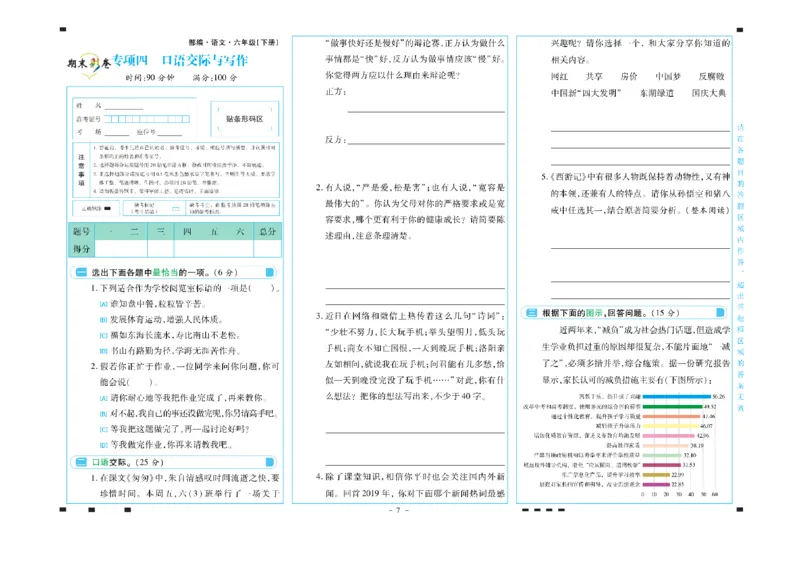This screenshot has width=800, height=566.
Task: Click the hot word 国庆大典
Action: (709, 93)
